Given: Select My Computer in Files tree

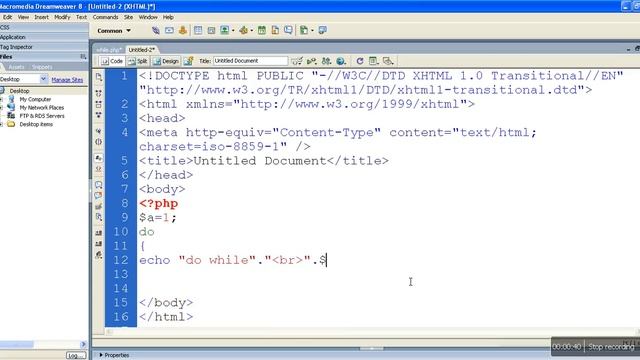Looking at the screenshot, I should coord(35,99).
